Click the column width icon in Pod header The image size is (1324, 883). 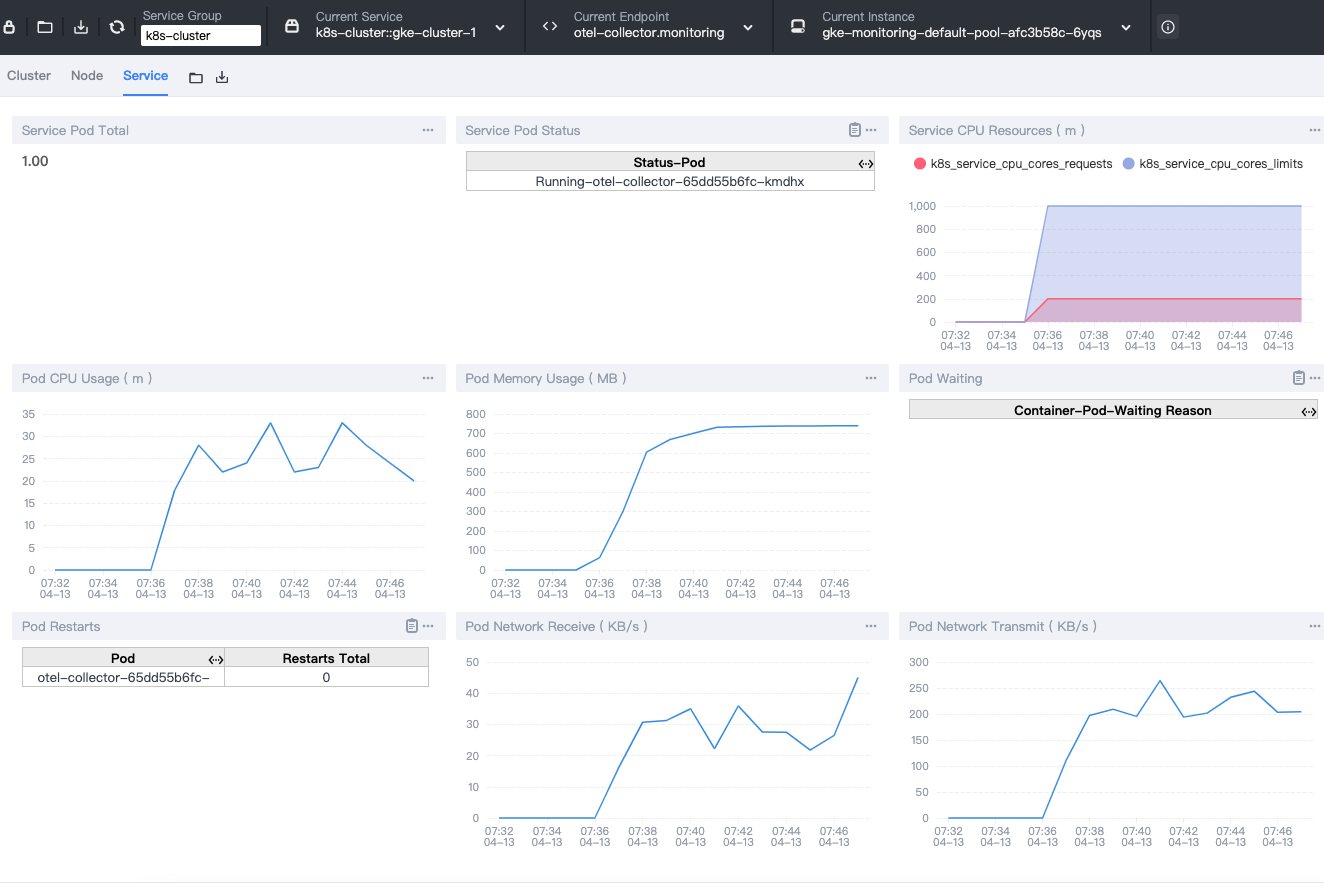click(216, 659)
